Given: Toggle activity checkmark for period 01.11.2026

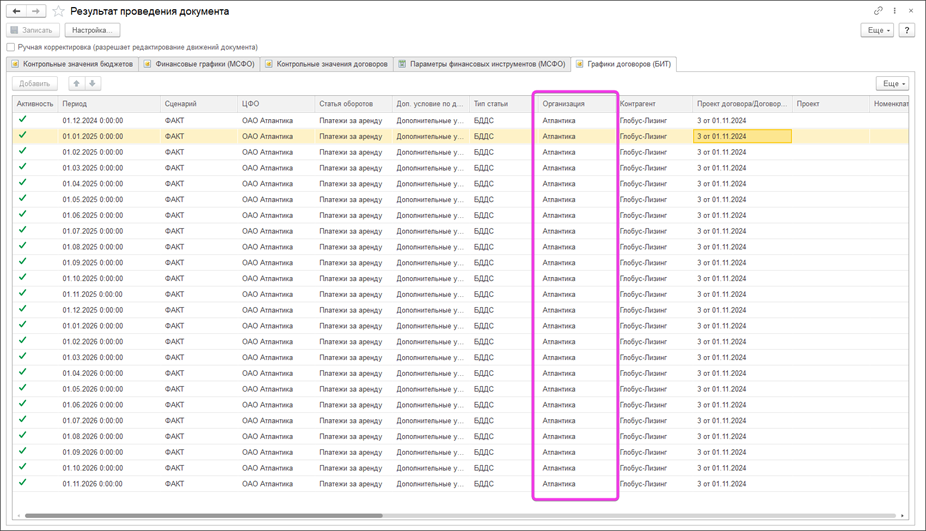Looking at the screenshot, I should [23, 483].
